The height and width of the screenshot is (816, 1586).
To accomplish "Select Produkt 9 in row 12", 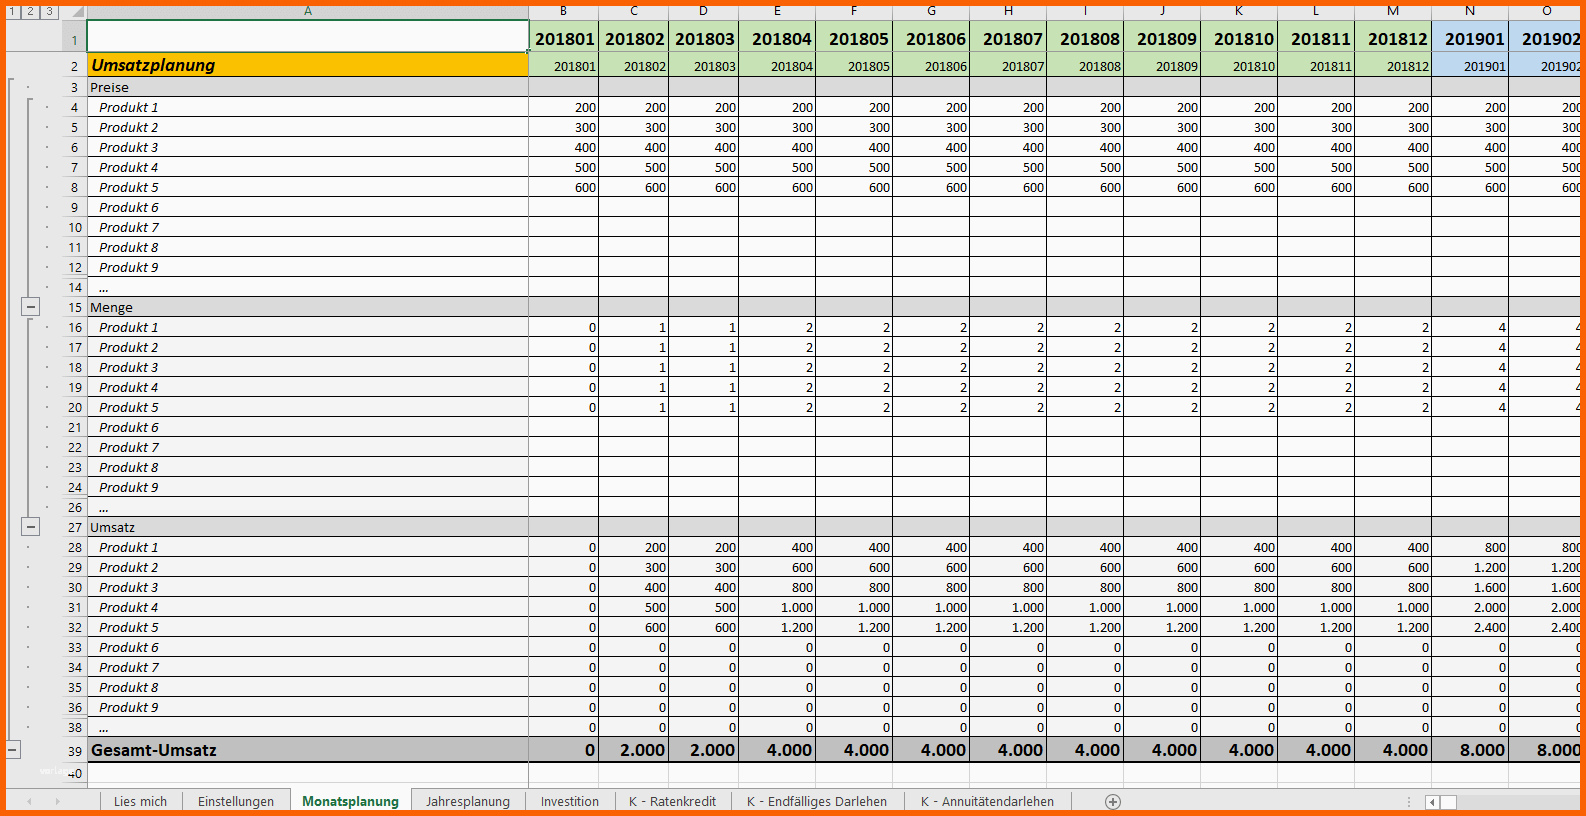I will point(308,267).
